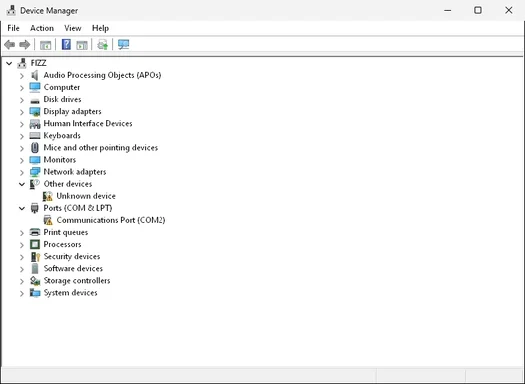The height and width of the screenshot is (384, 525).
Task: Select the Mice and other pointing devices label
Action: tap(100, 148)
